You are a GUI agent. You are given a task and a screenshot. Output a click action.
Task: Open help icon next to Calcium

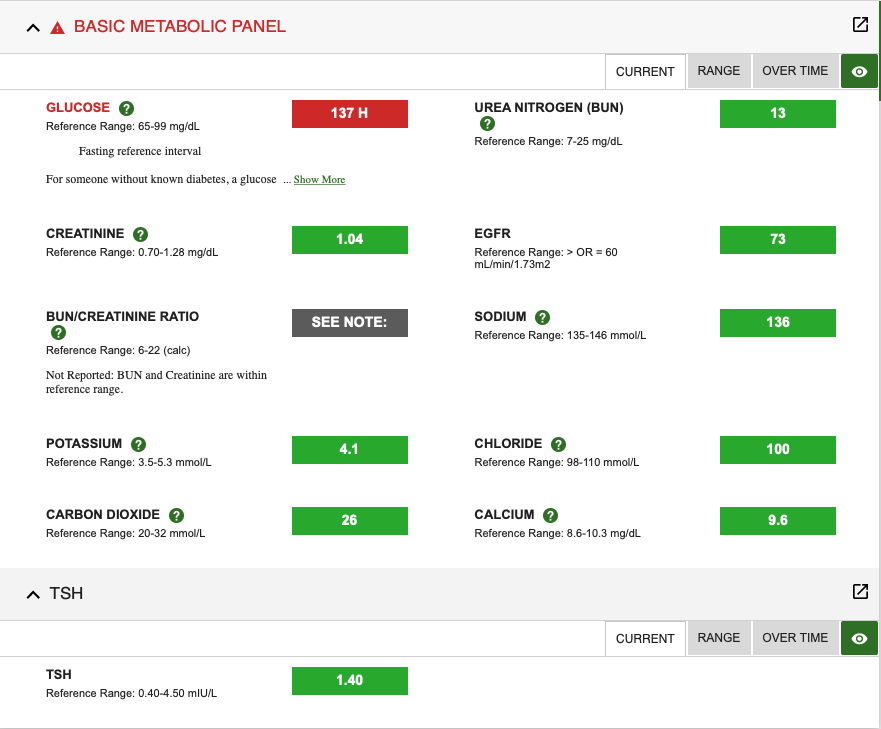pyautogui.click(x=550, y=515)
